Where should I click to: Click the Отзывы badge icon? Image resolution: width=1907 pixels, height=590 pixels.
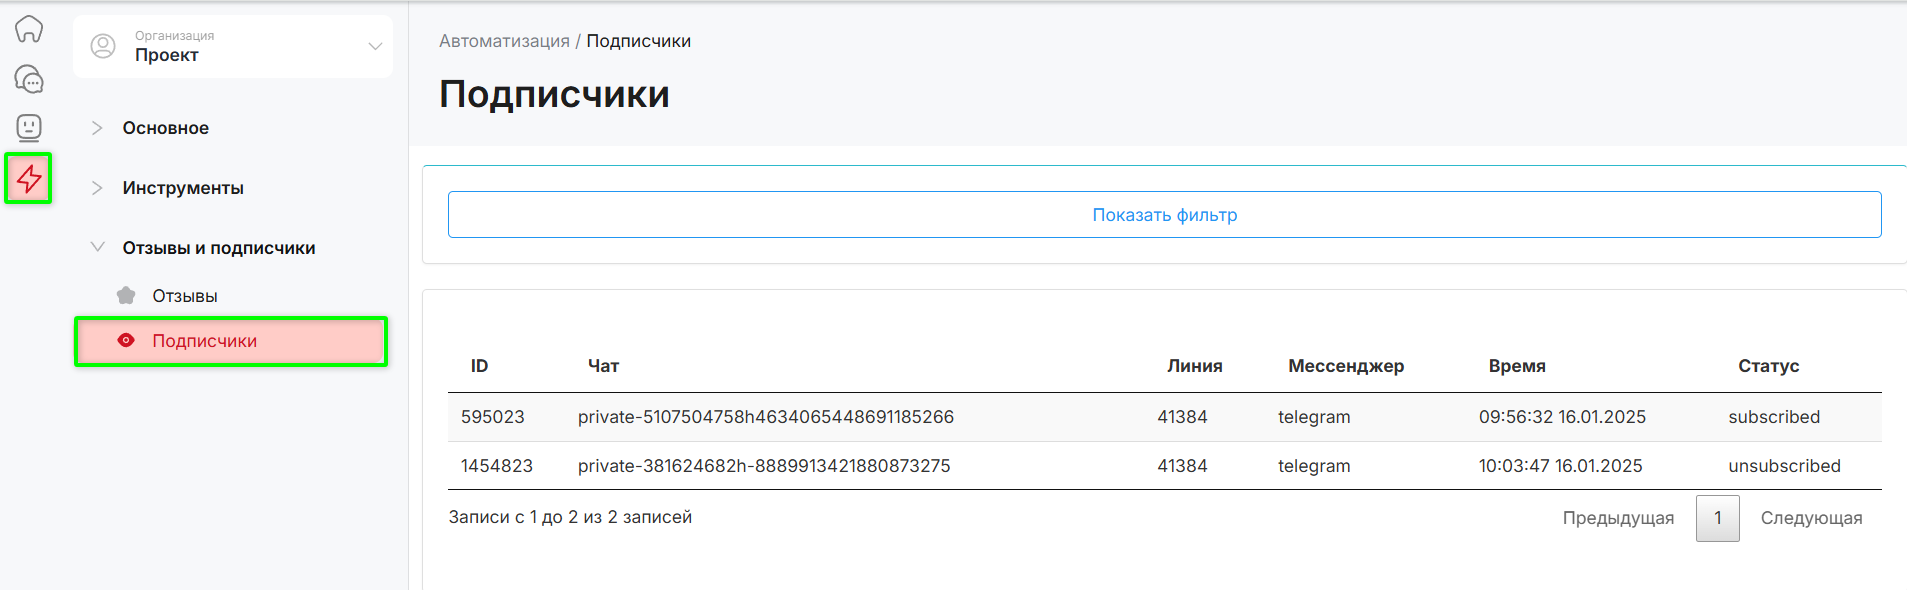[126, 296]
